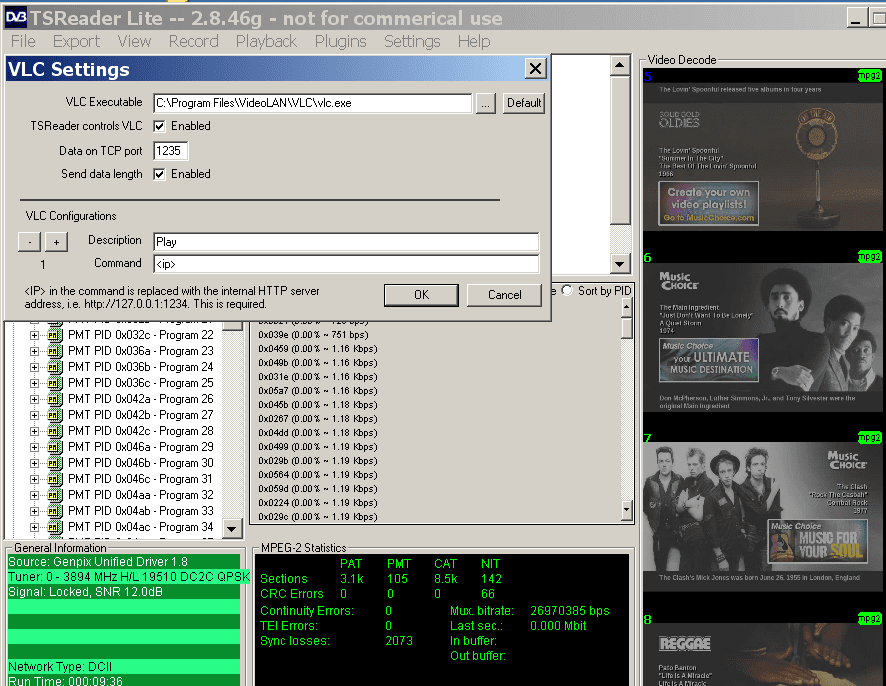Expand the Program 22 tree node

(34, 335)
